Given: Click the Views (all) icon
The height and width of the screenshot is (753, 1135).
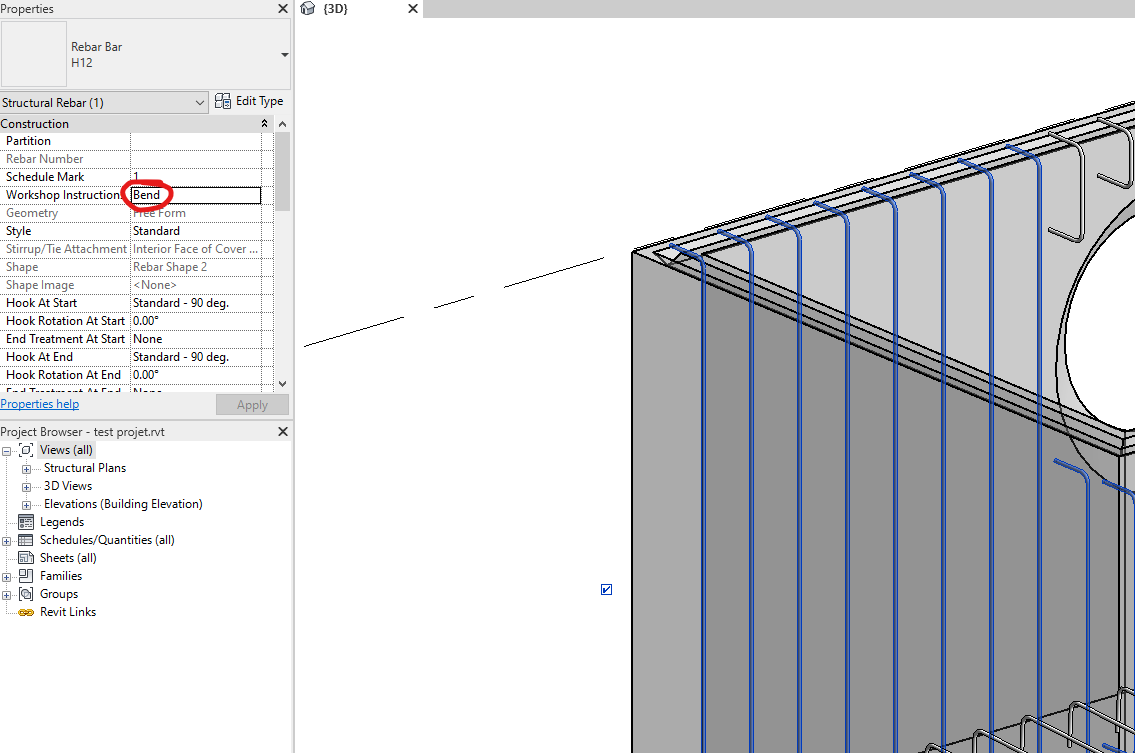Looking at the screenshot, I should pyautogui.click(x=26, y=450).
